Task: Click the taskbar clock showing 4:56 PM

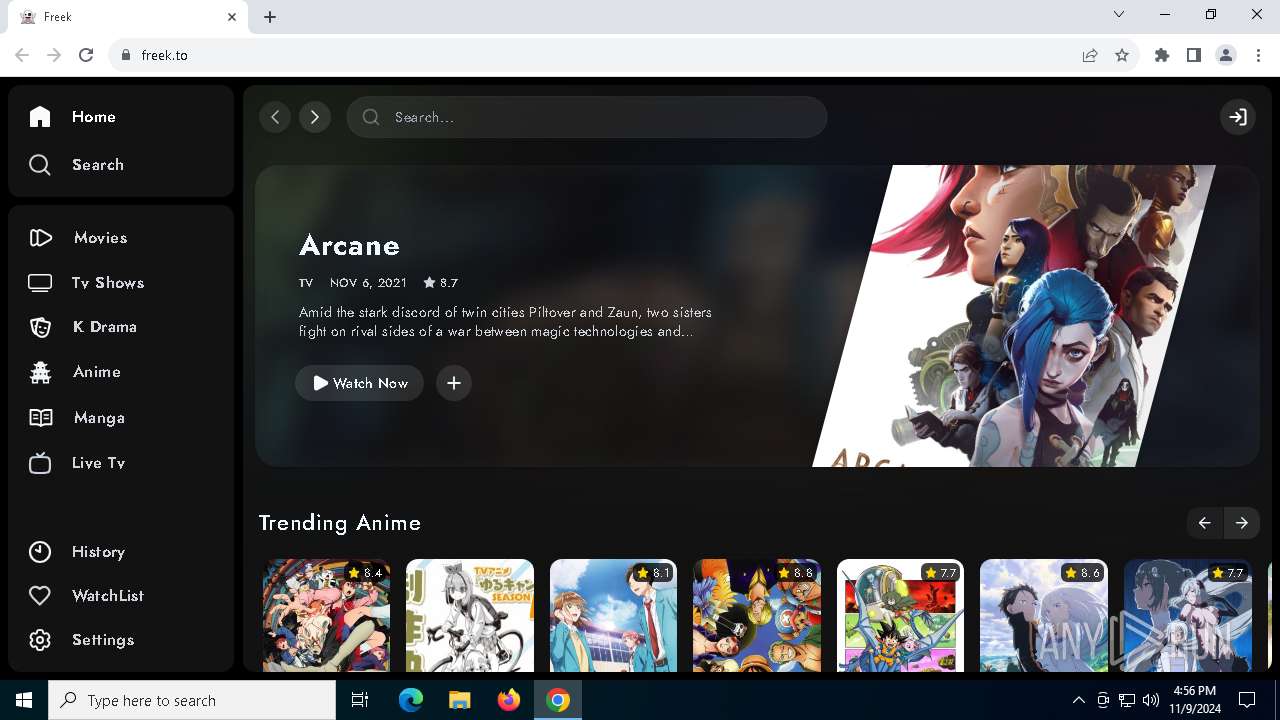Action: [x=1194, y=700]
